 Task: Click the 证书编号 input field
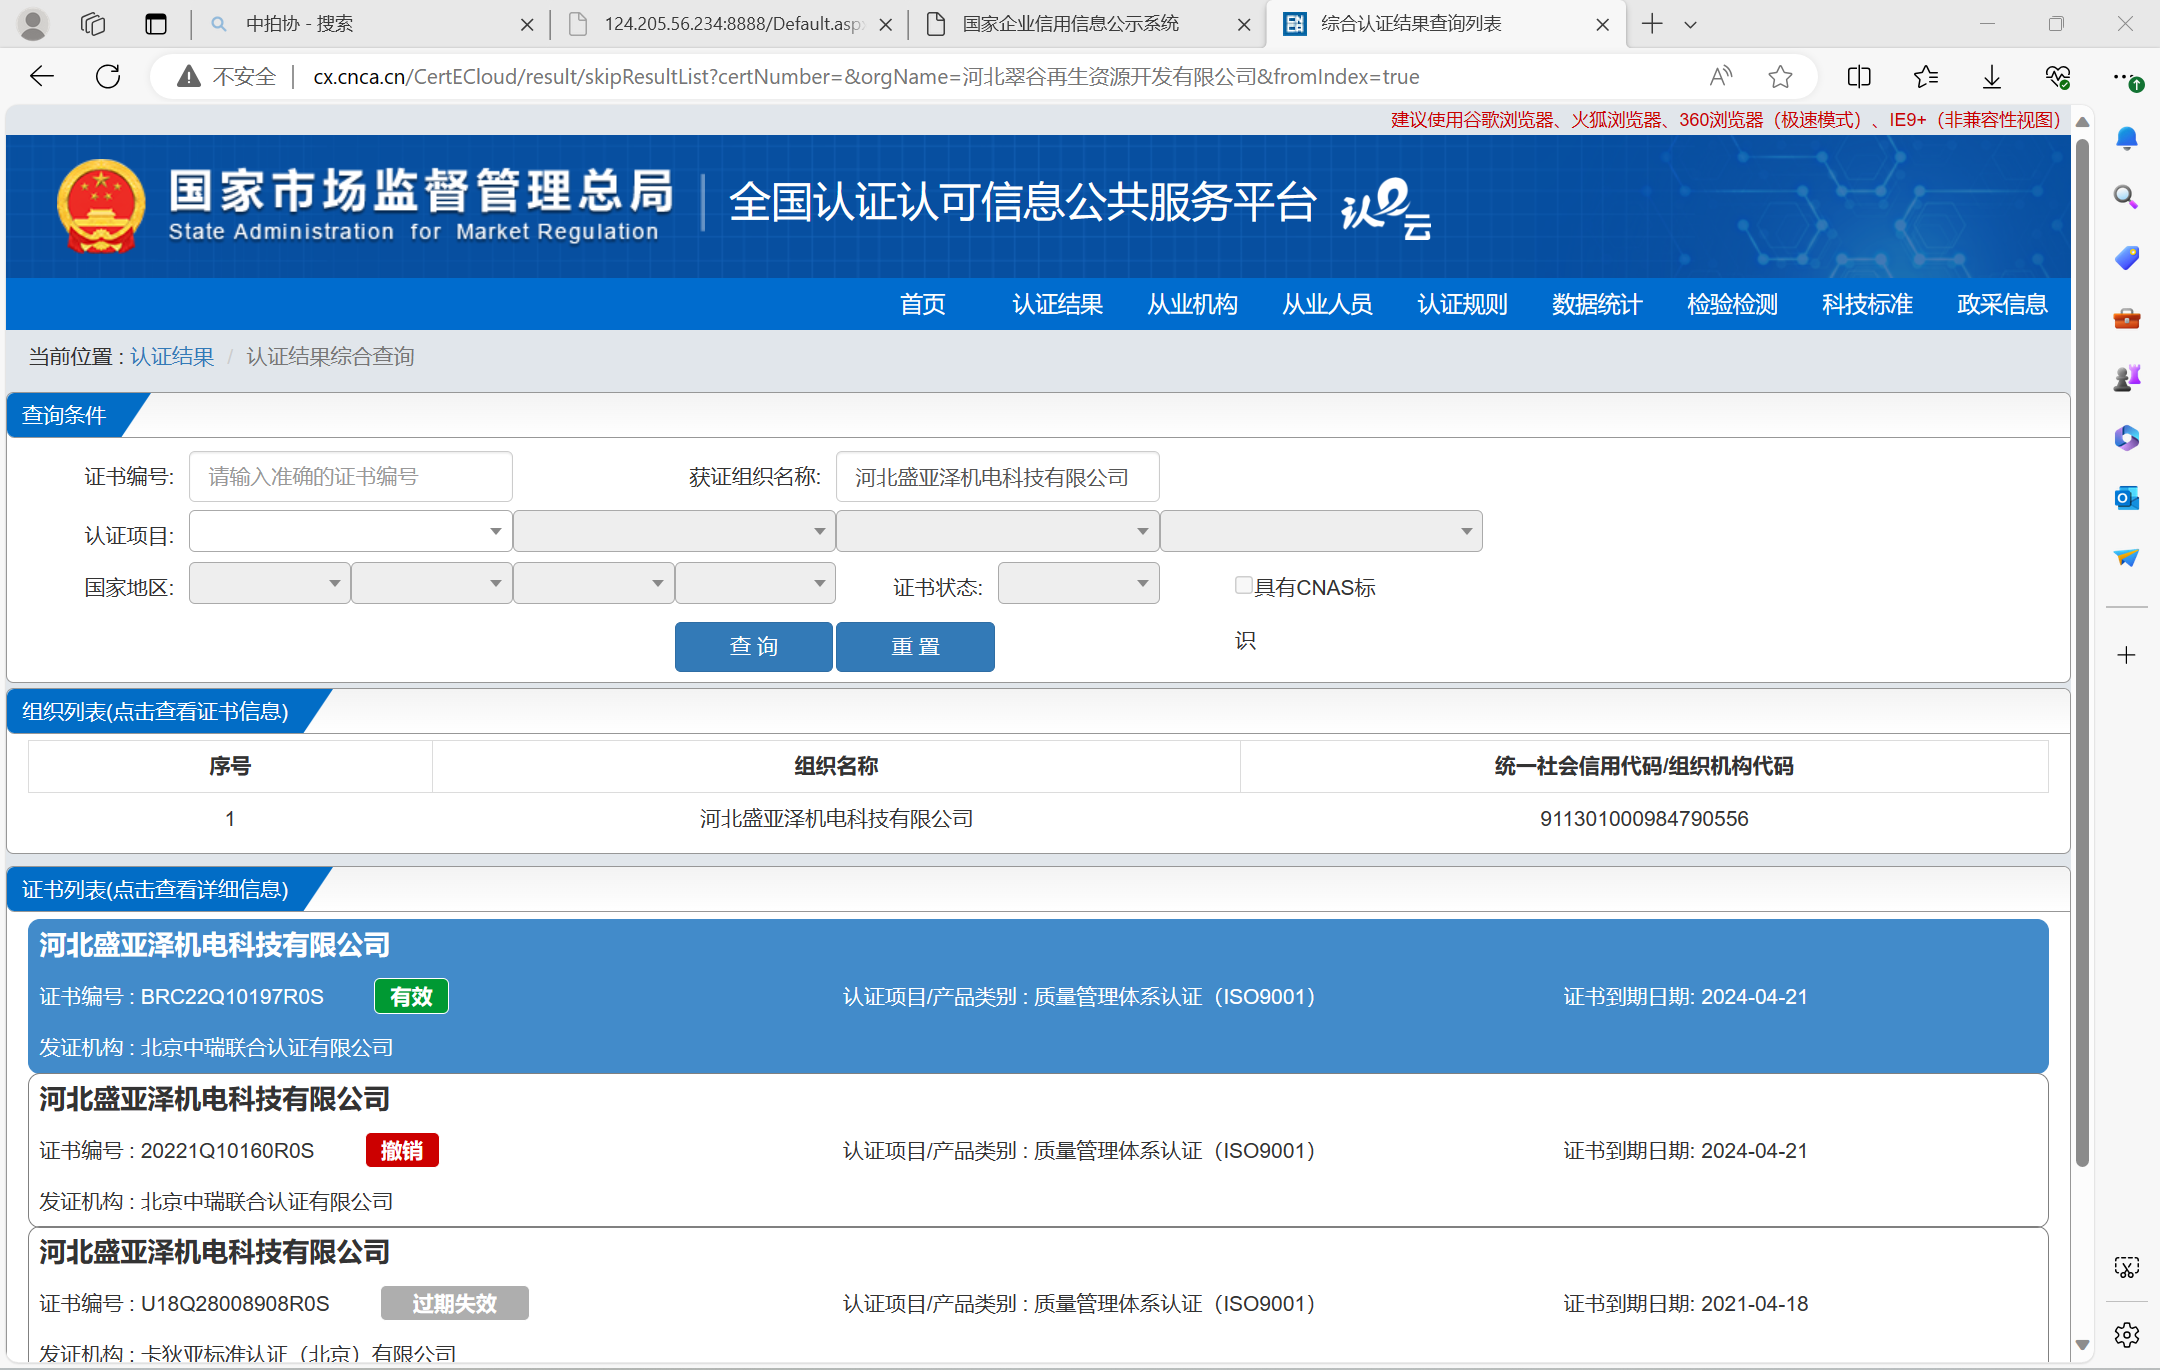coord(350,477)
